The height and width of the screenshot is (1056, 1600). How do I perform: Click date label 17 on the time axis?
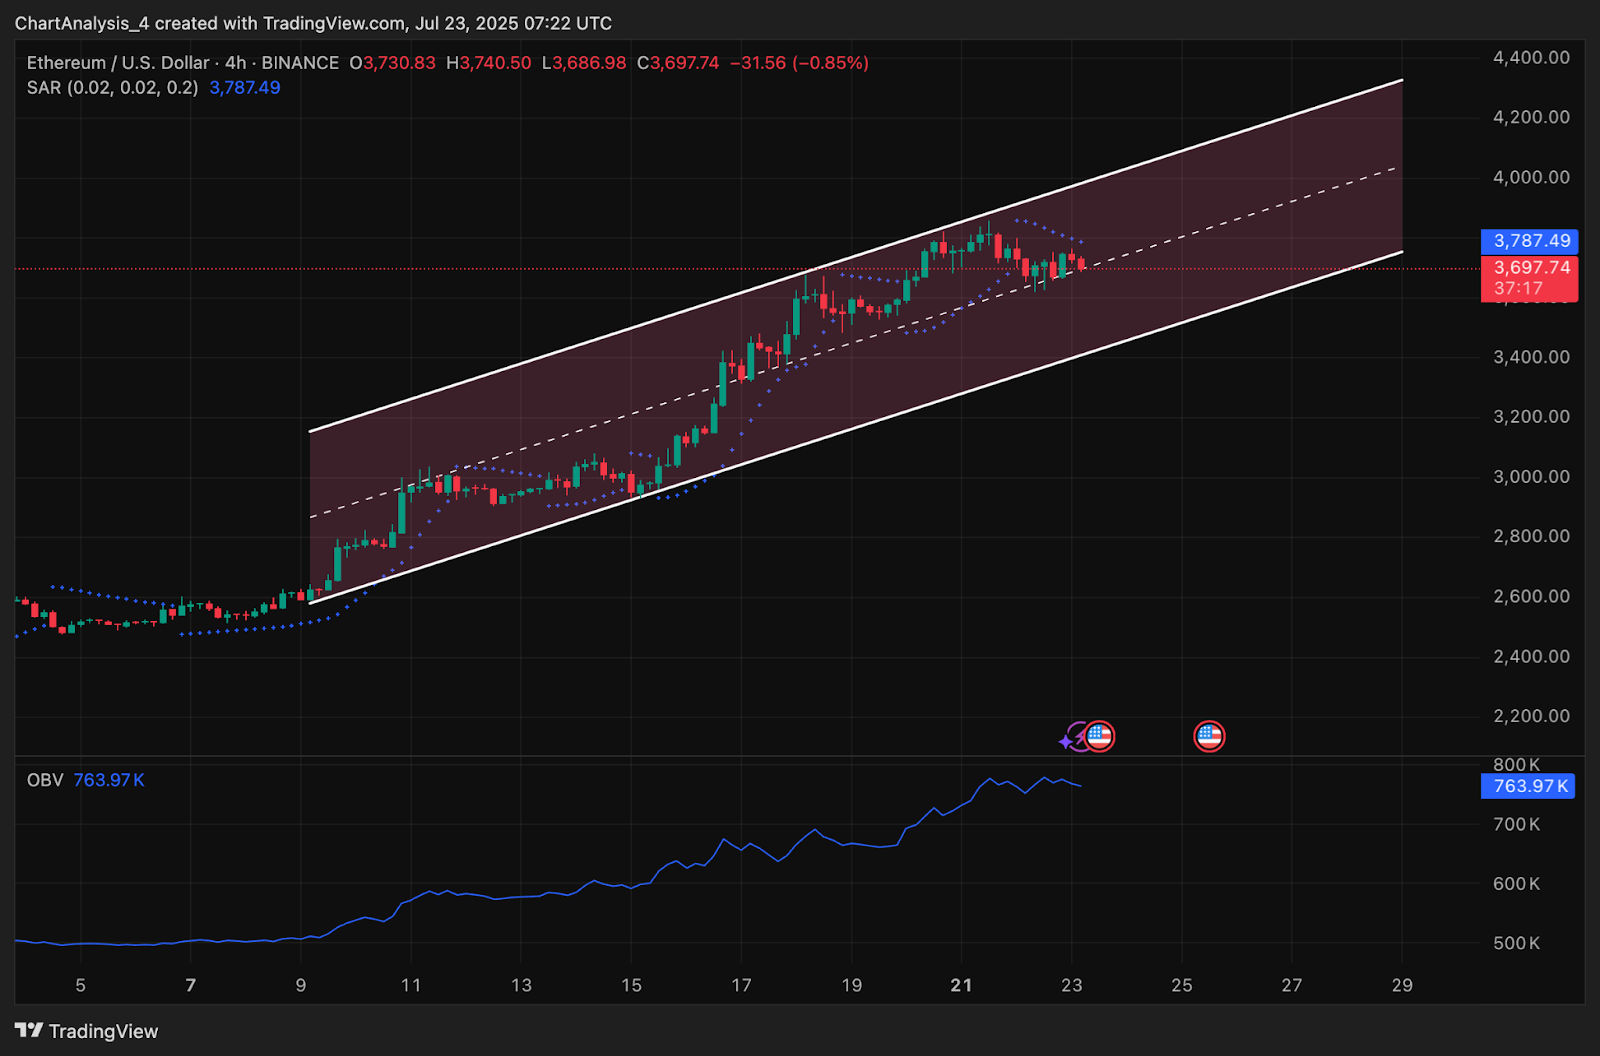click(x=741, y=986)
